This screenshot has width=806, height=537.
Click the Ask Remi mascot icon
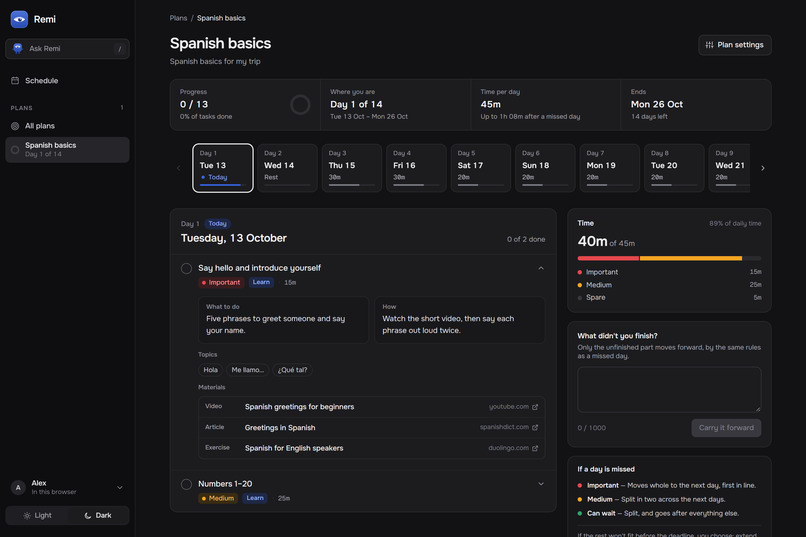(x=17, y=48)
